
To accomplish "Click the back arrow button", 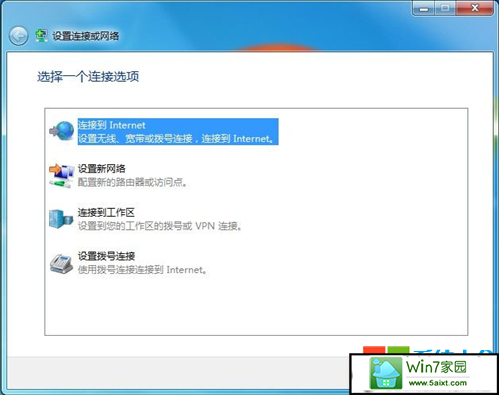I will point(18,36).
